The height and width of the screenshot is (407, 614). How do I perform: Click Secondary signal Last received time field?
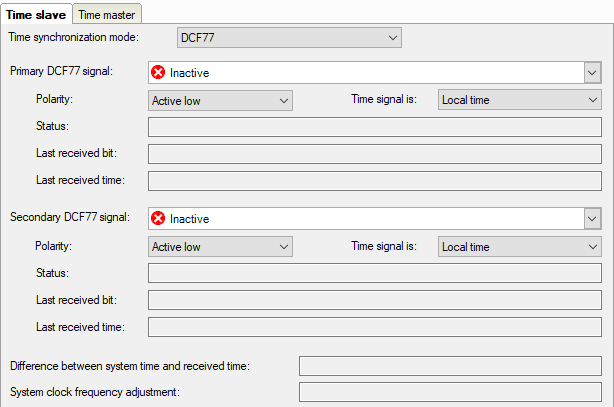(374, 327)
